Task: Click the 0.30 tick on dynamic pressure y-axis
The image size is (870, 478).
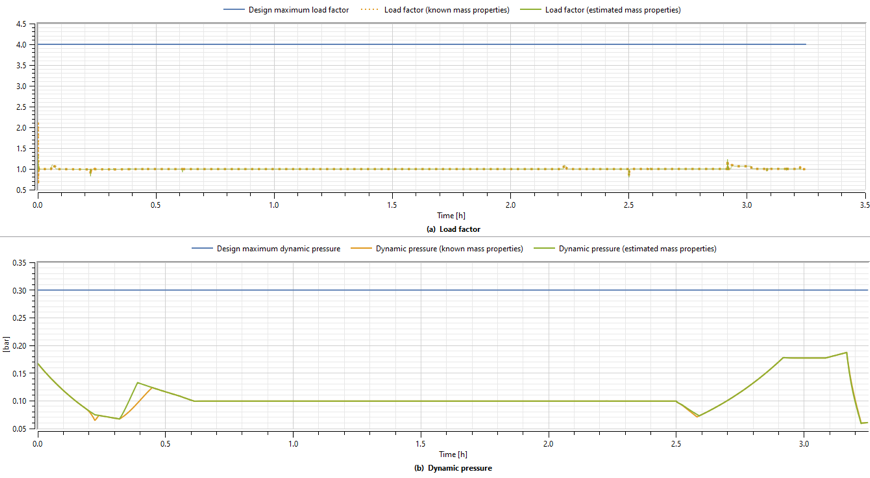Action: click(19, 291)
